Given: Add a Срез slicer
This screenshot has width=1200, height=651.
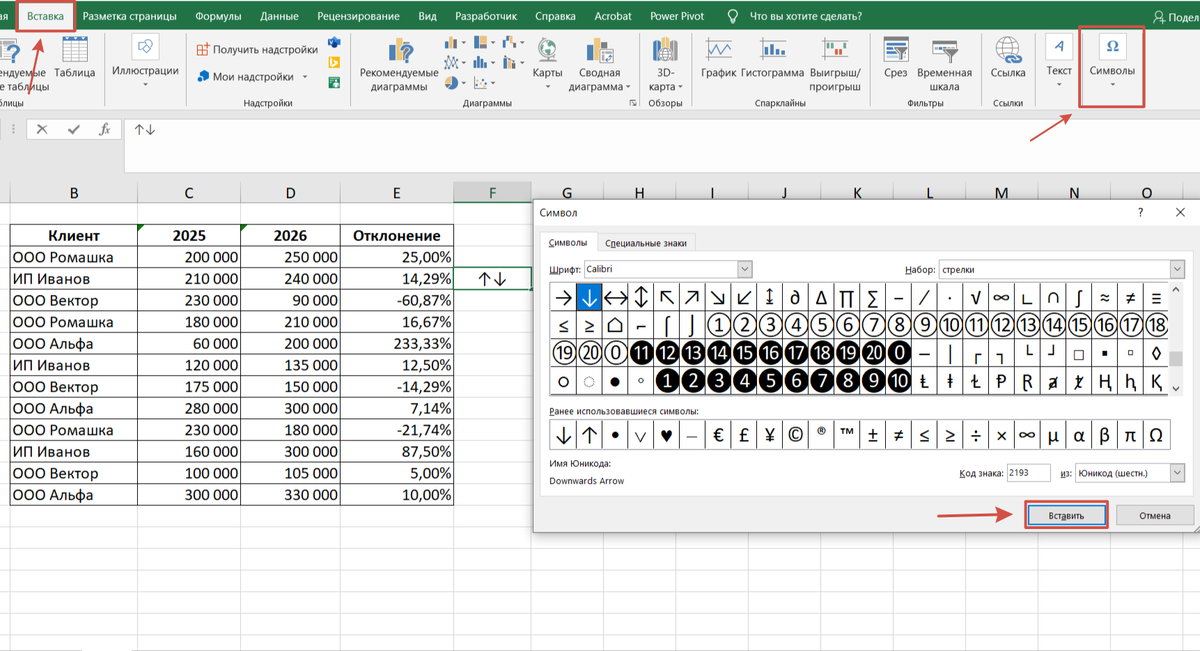Looking at the screenshot, I should click(x=896, y=62).
